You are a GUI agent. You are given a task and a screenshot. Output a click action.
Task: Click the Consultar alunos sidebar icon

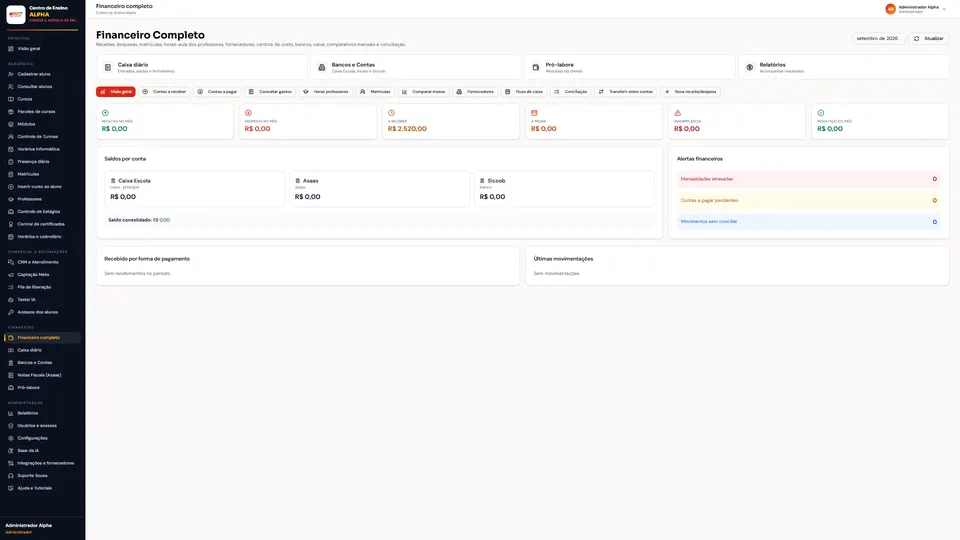10,86
